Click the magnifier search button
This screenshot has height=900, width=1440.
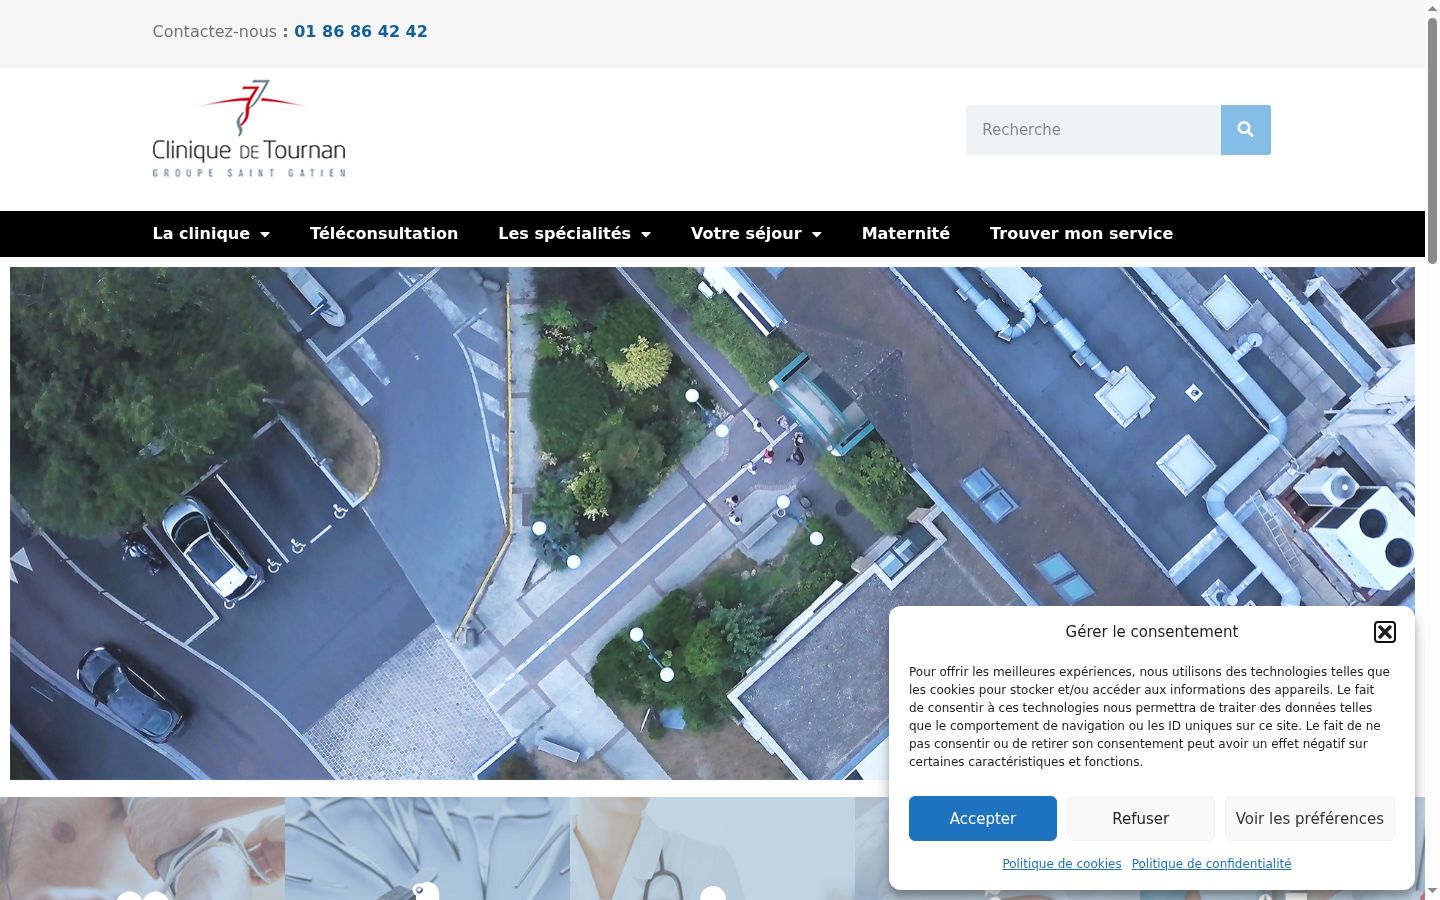coord(1245,130)
